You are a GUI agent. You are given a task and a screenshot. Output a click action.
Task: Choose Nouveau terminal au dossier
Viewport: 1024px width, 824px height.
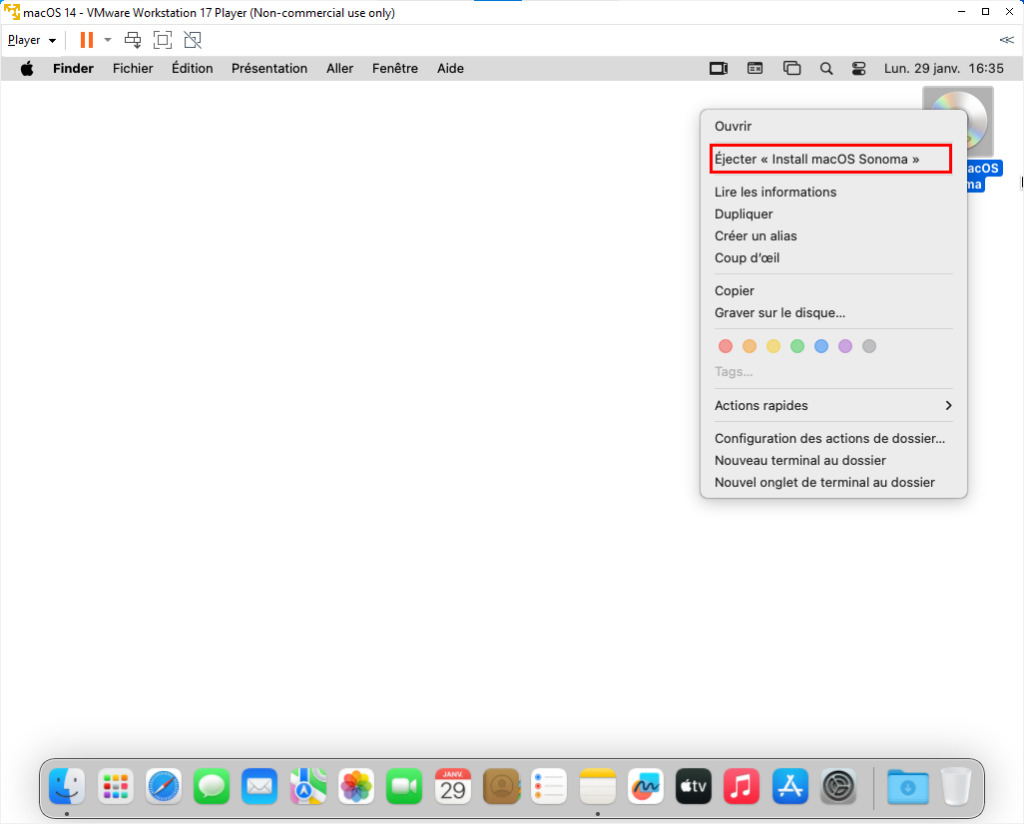pyautogui.click(x=799, y=460)
